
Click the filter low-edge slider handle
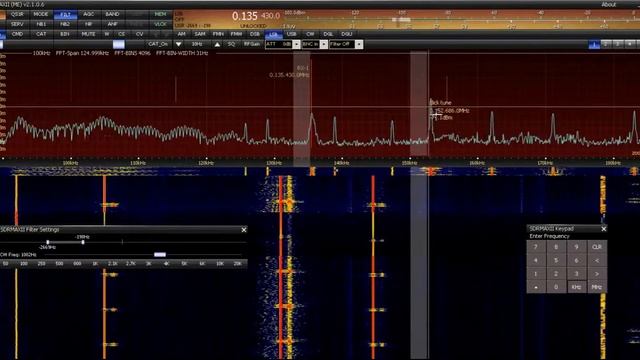pyautogui.click(x=48, y=242)
